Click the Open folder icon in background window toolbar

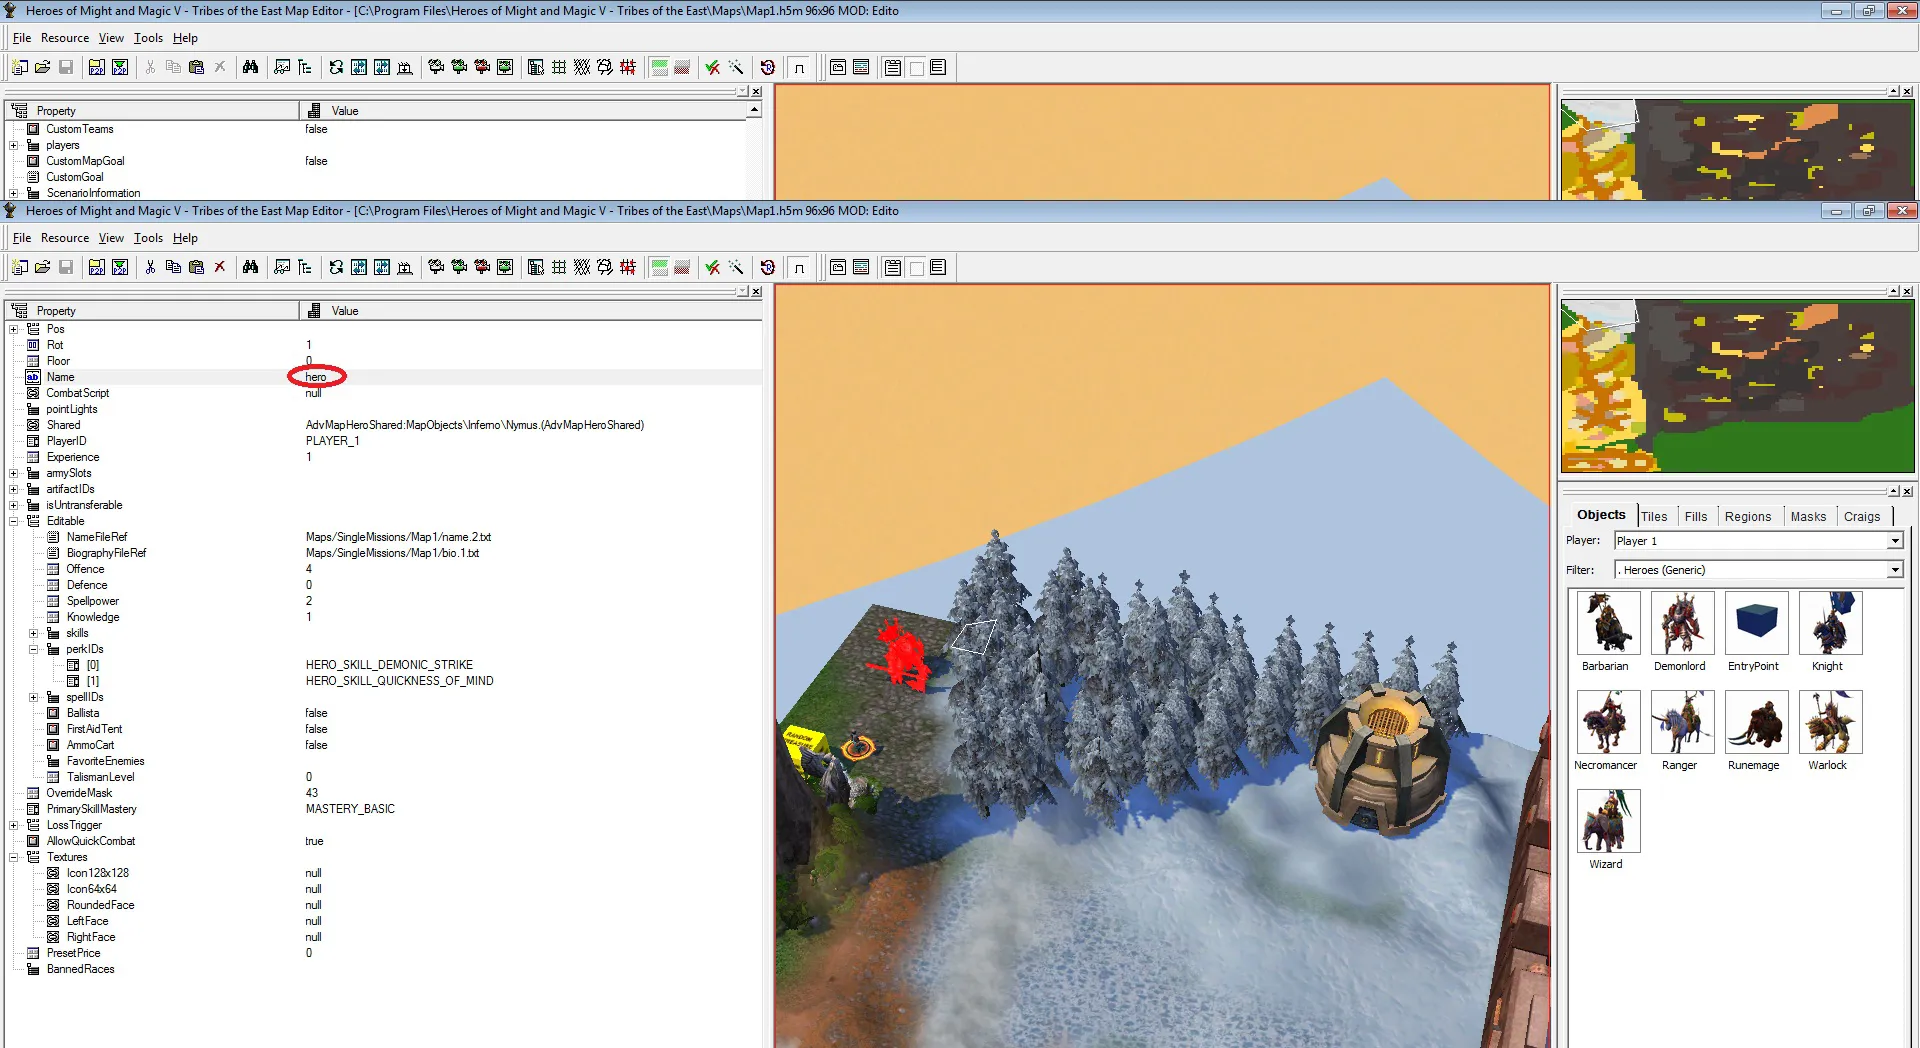42,67
